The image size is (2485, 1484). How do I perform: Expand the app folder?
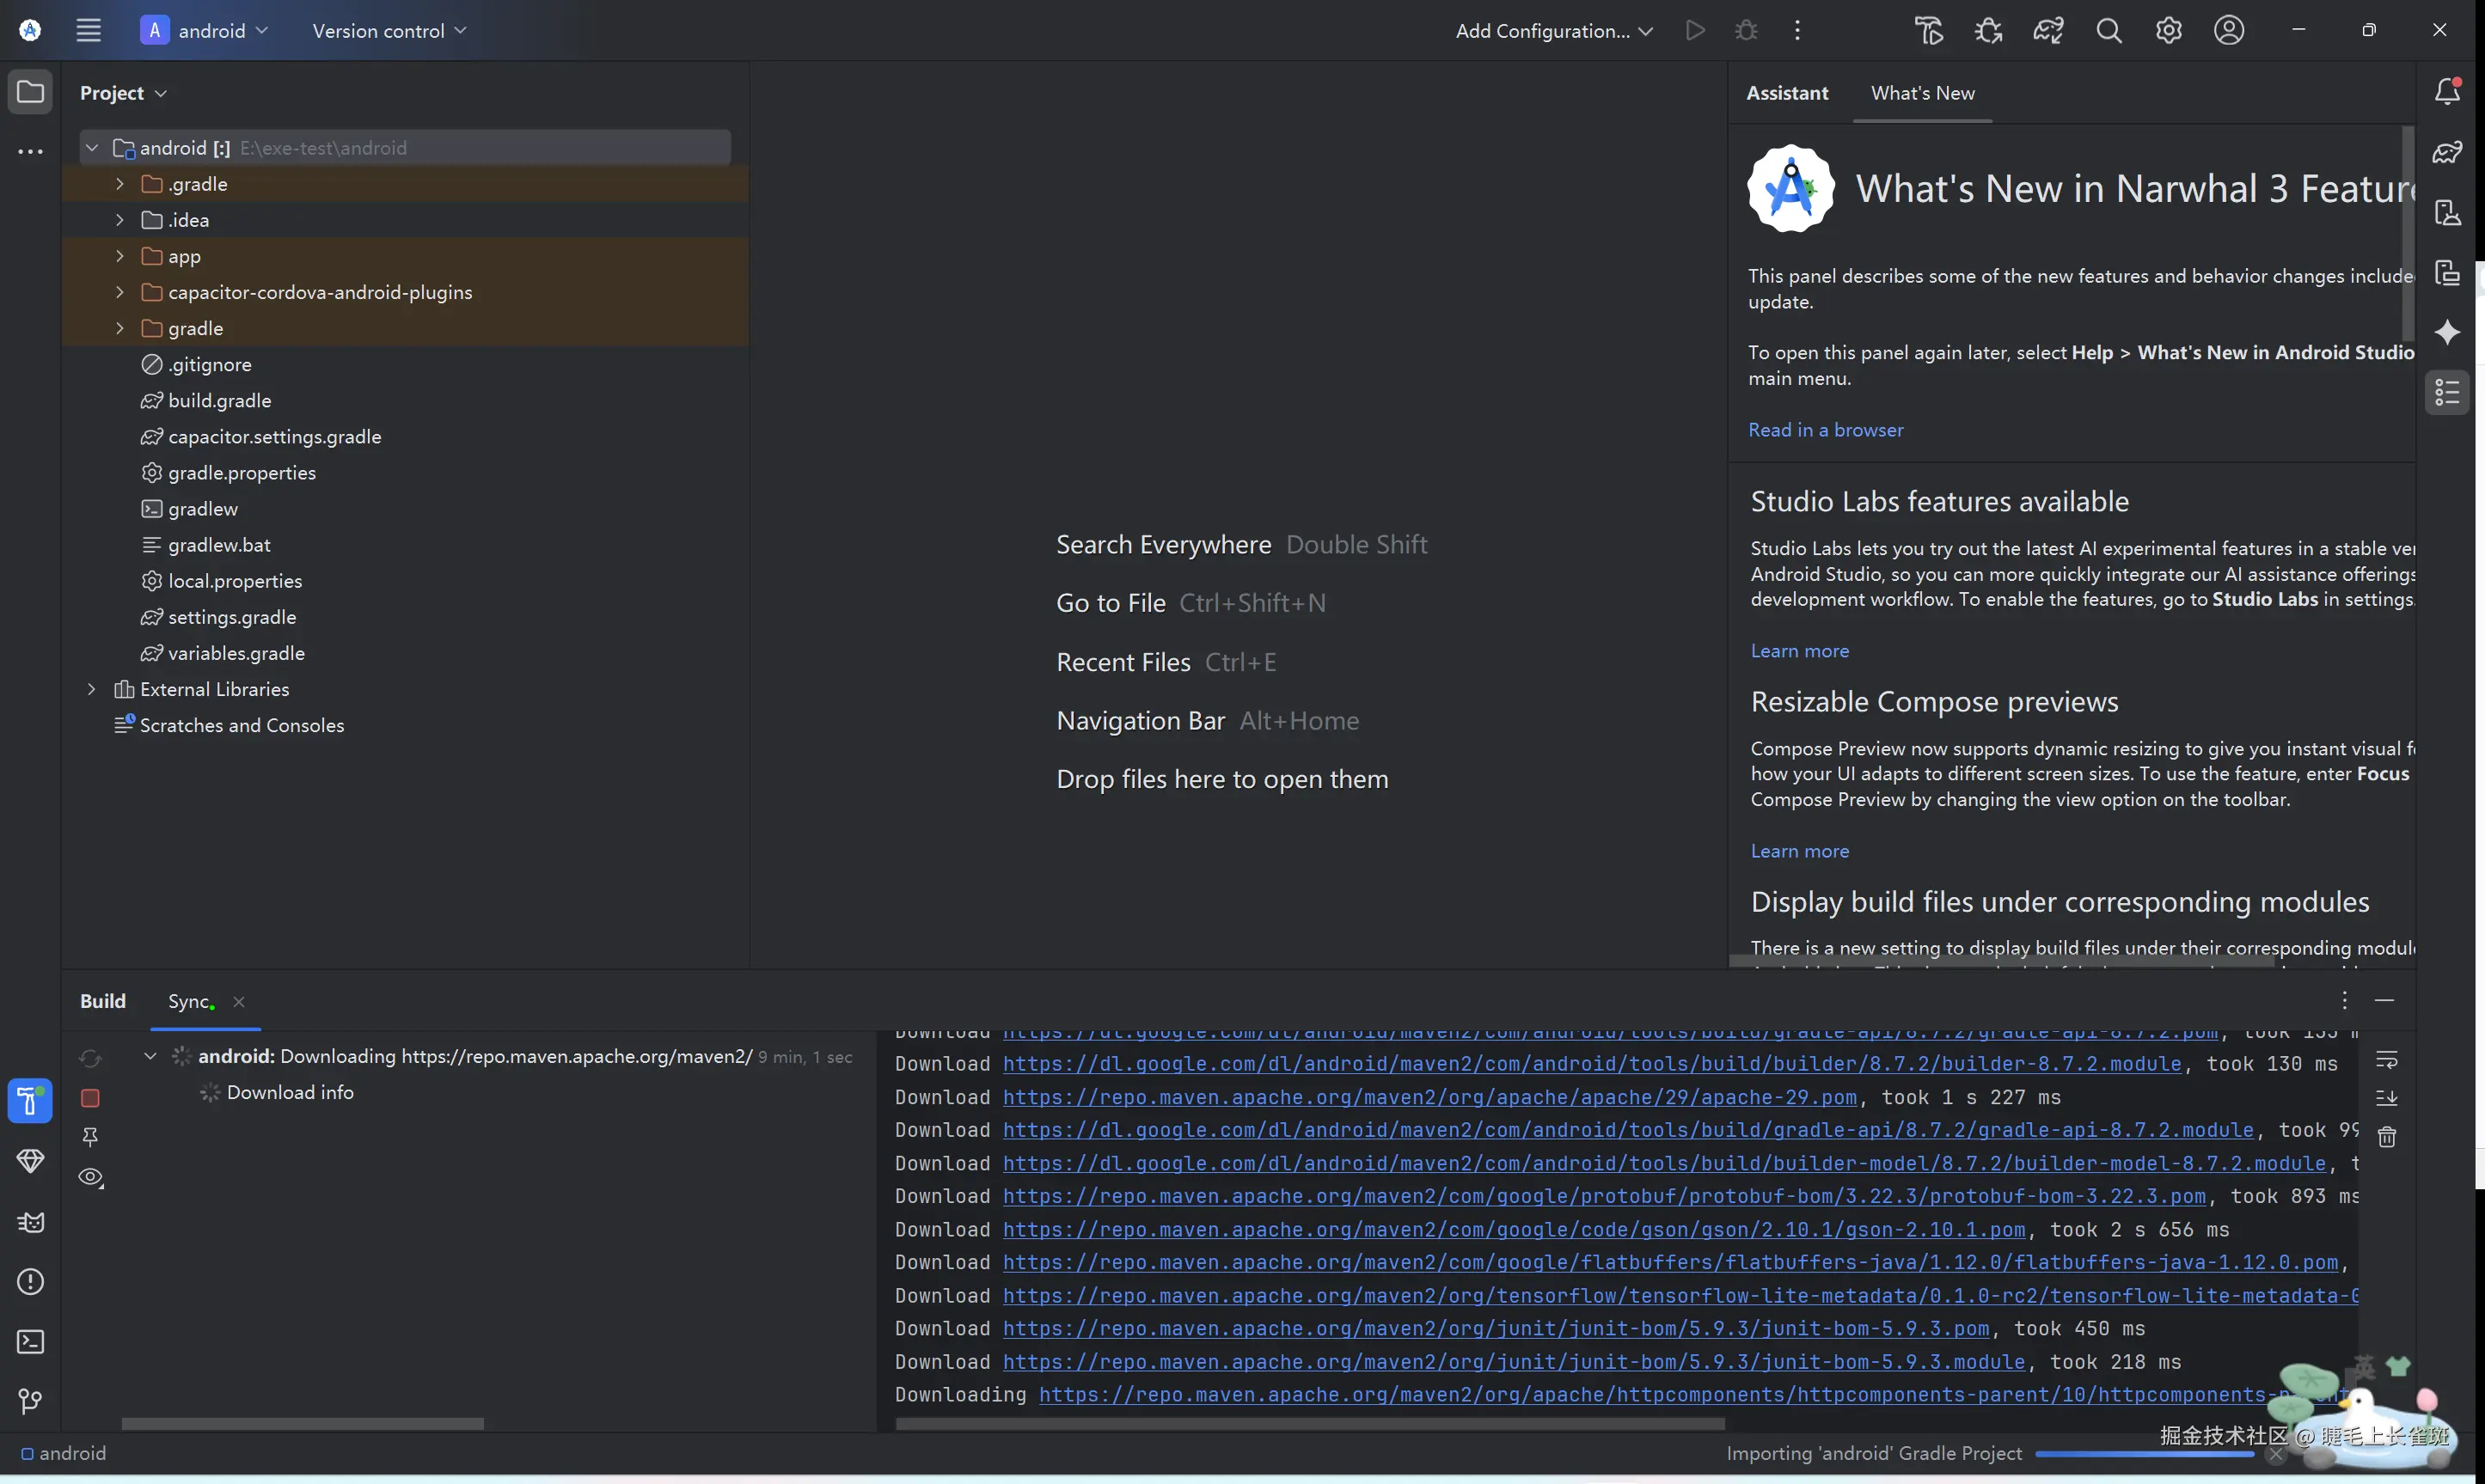120,256
